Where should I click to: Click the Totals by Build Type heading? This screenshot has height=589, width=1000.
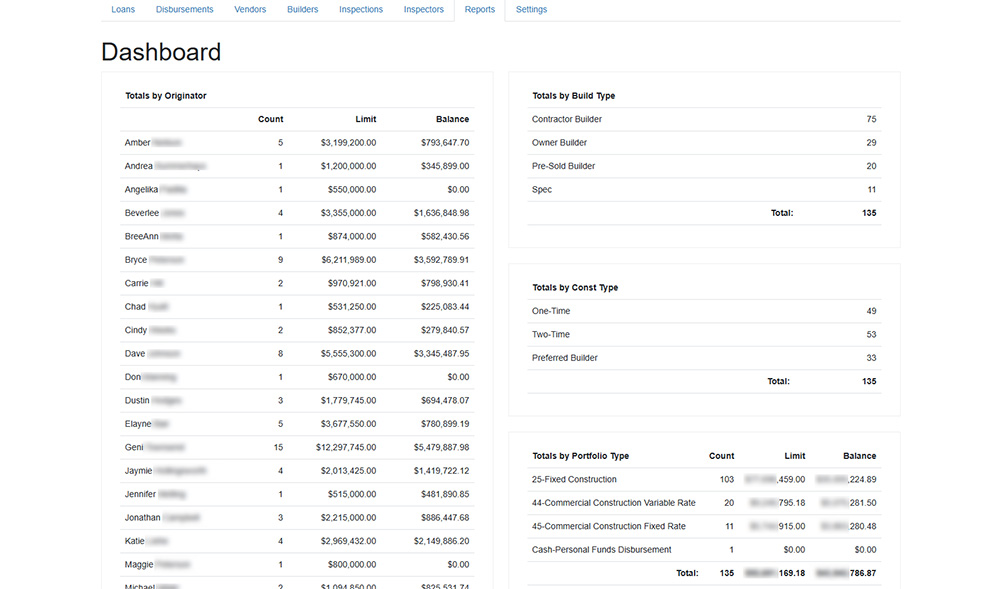[573, 96]
